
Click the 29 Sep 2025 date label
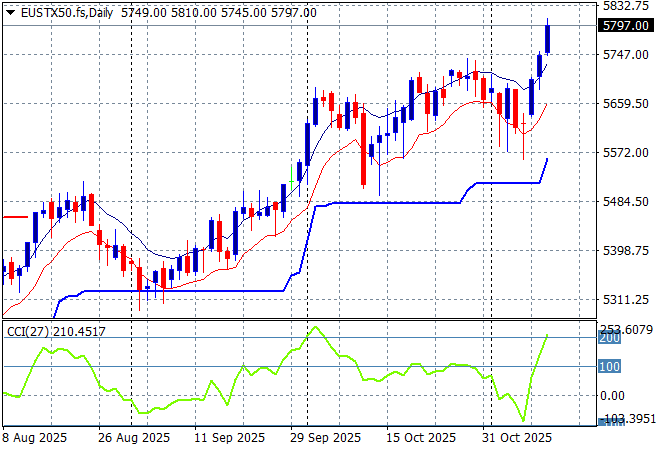[325, 438]
